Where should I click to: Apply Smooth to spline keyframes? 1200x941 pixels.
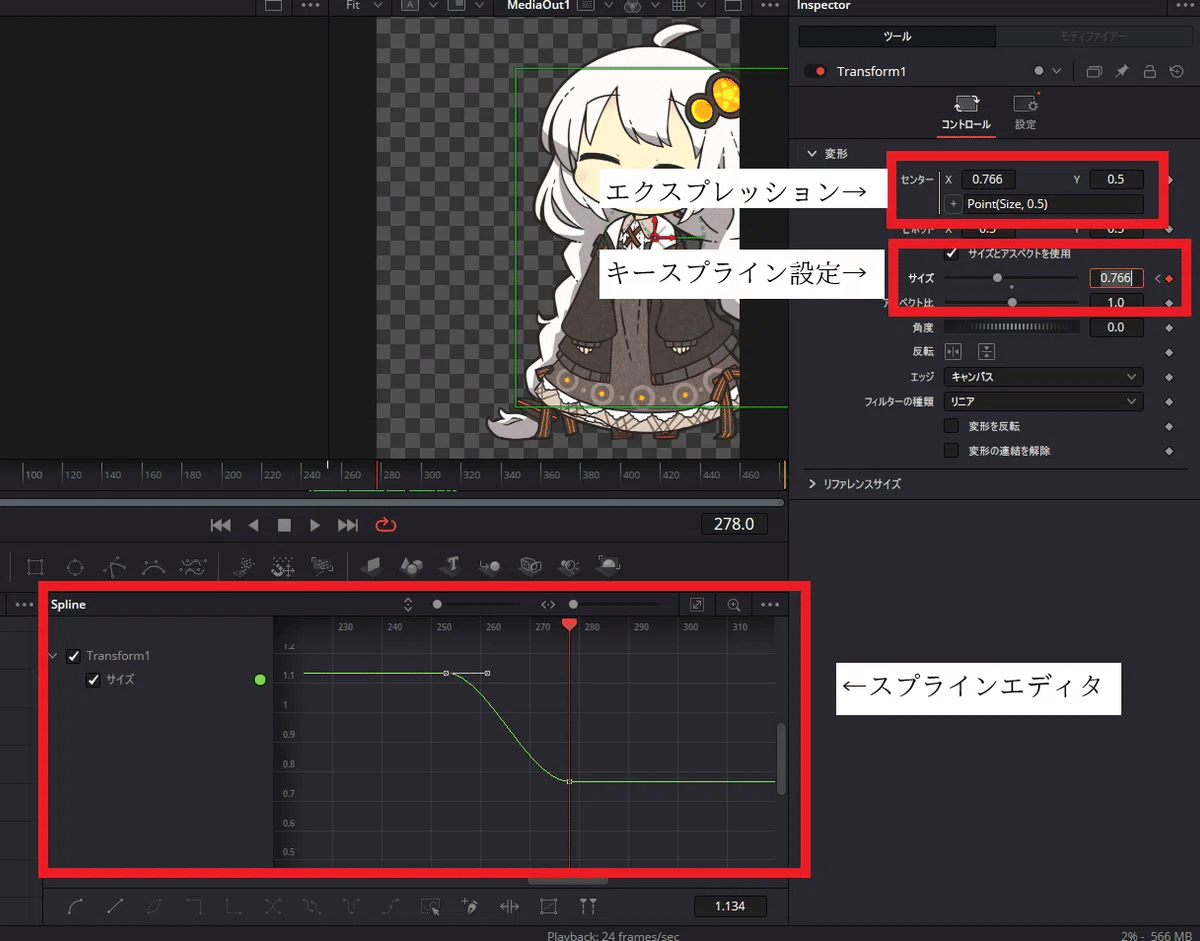coord(76,907)
